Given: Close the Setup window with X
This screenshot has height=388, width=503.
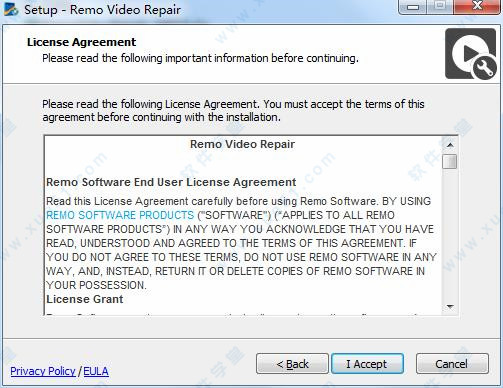Looking at the screenshot, I should (x=477, y=7).
